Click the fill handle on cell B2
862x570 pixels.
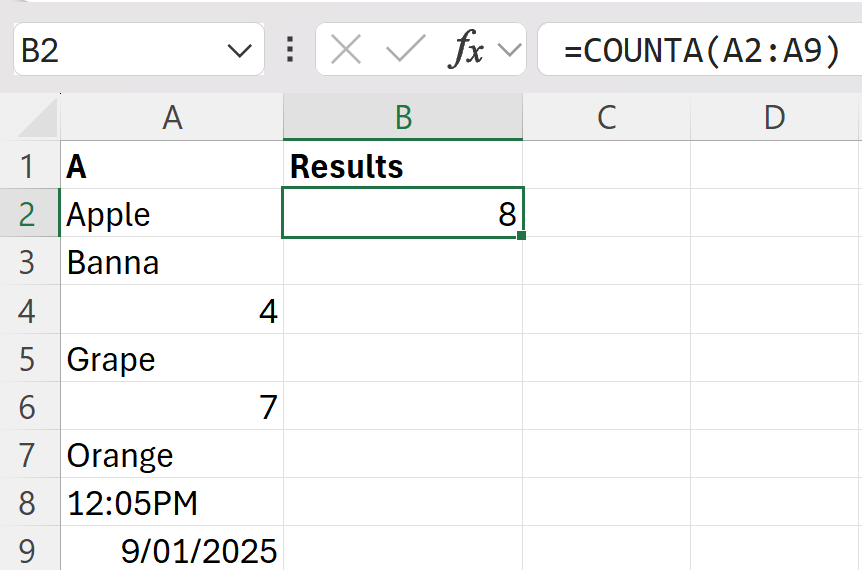(522, 237)
